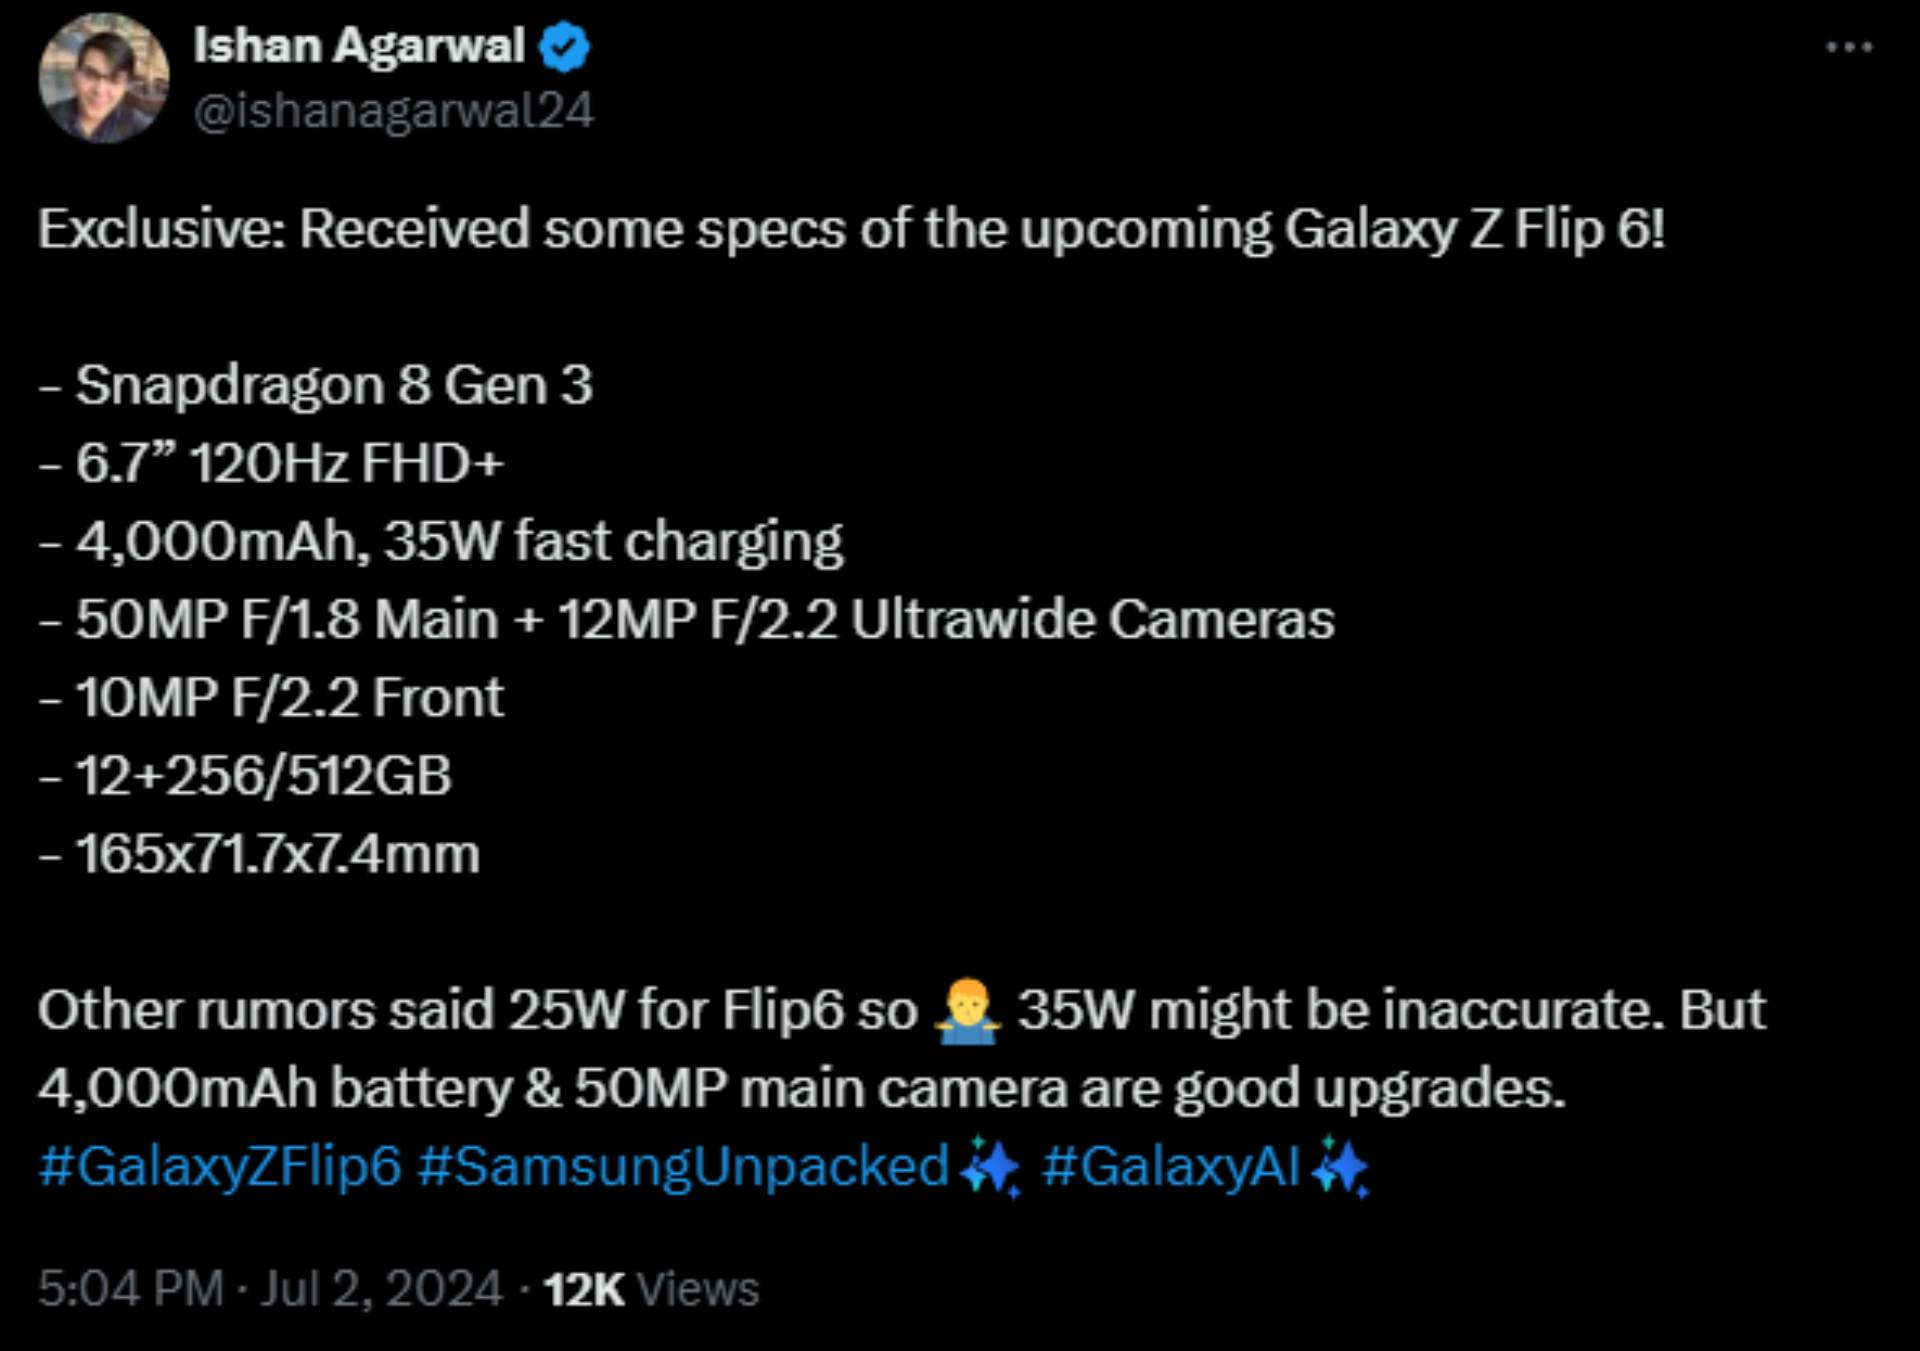Follow the #SamsungUnpacked hashtag link
The image size is (1920, 1351).
(x=683, y=1166)
